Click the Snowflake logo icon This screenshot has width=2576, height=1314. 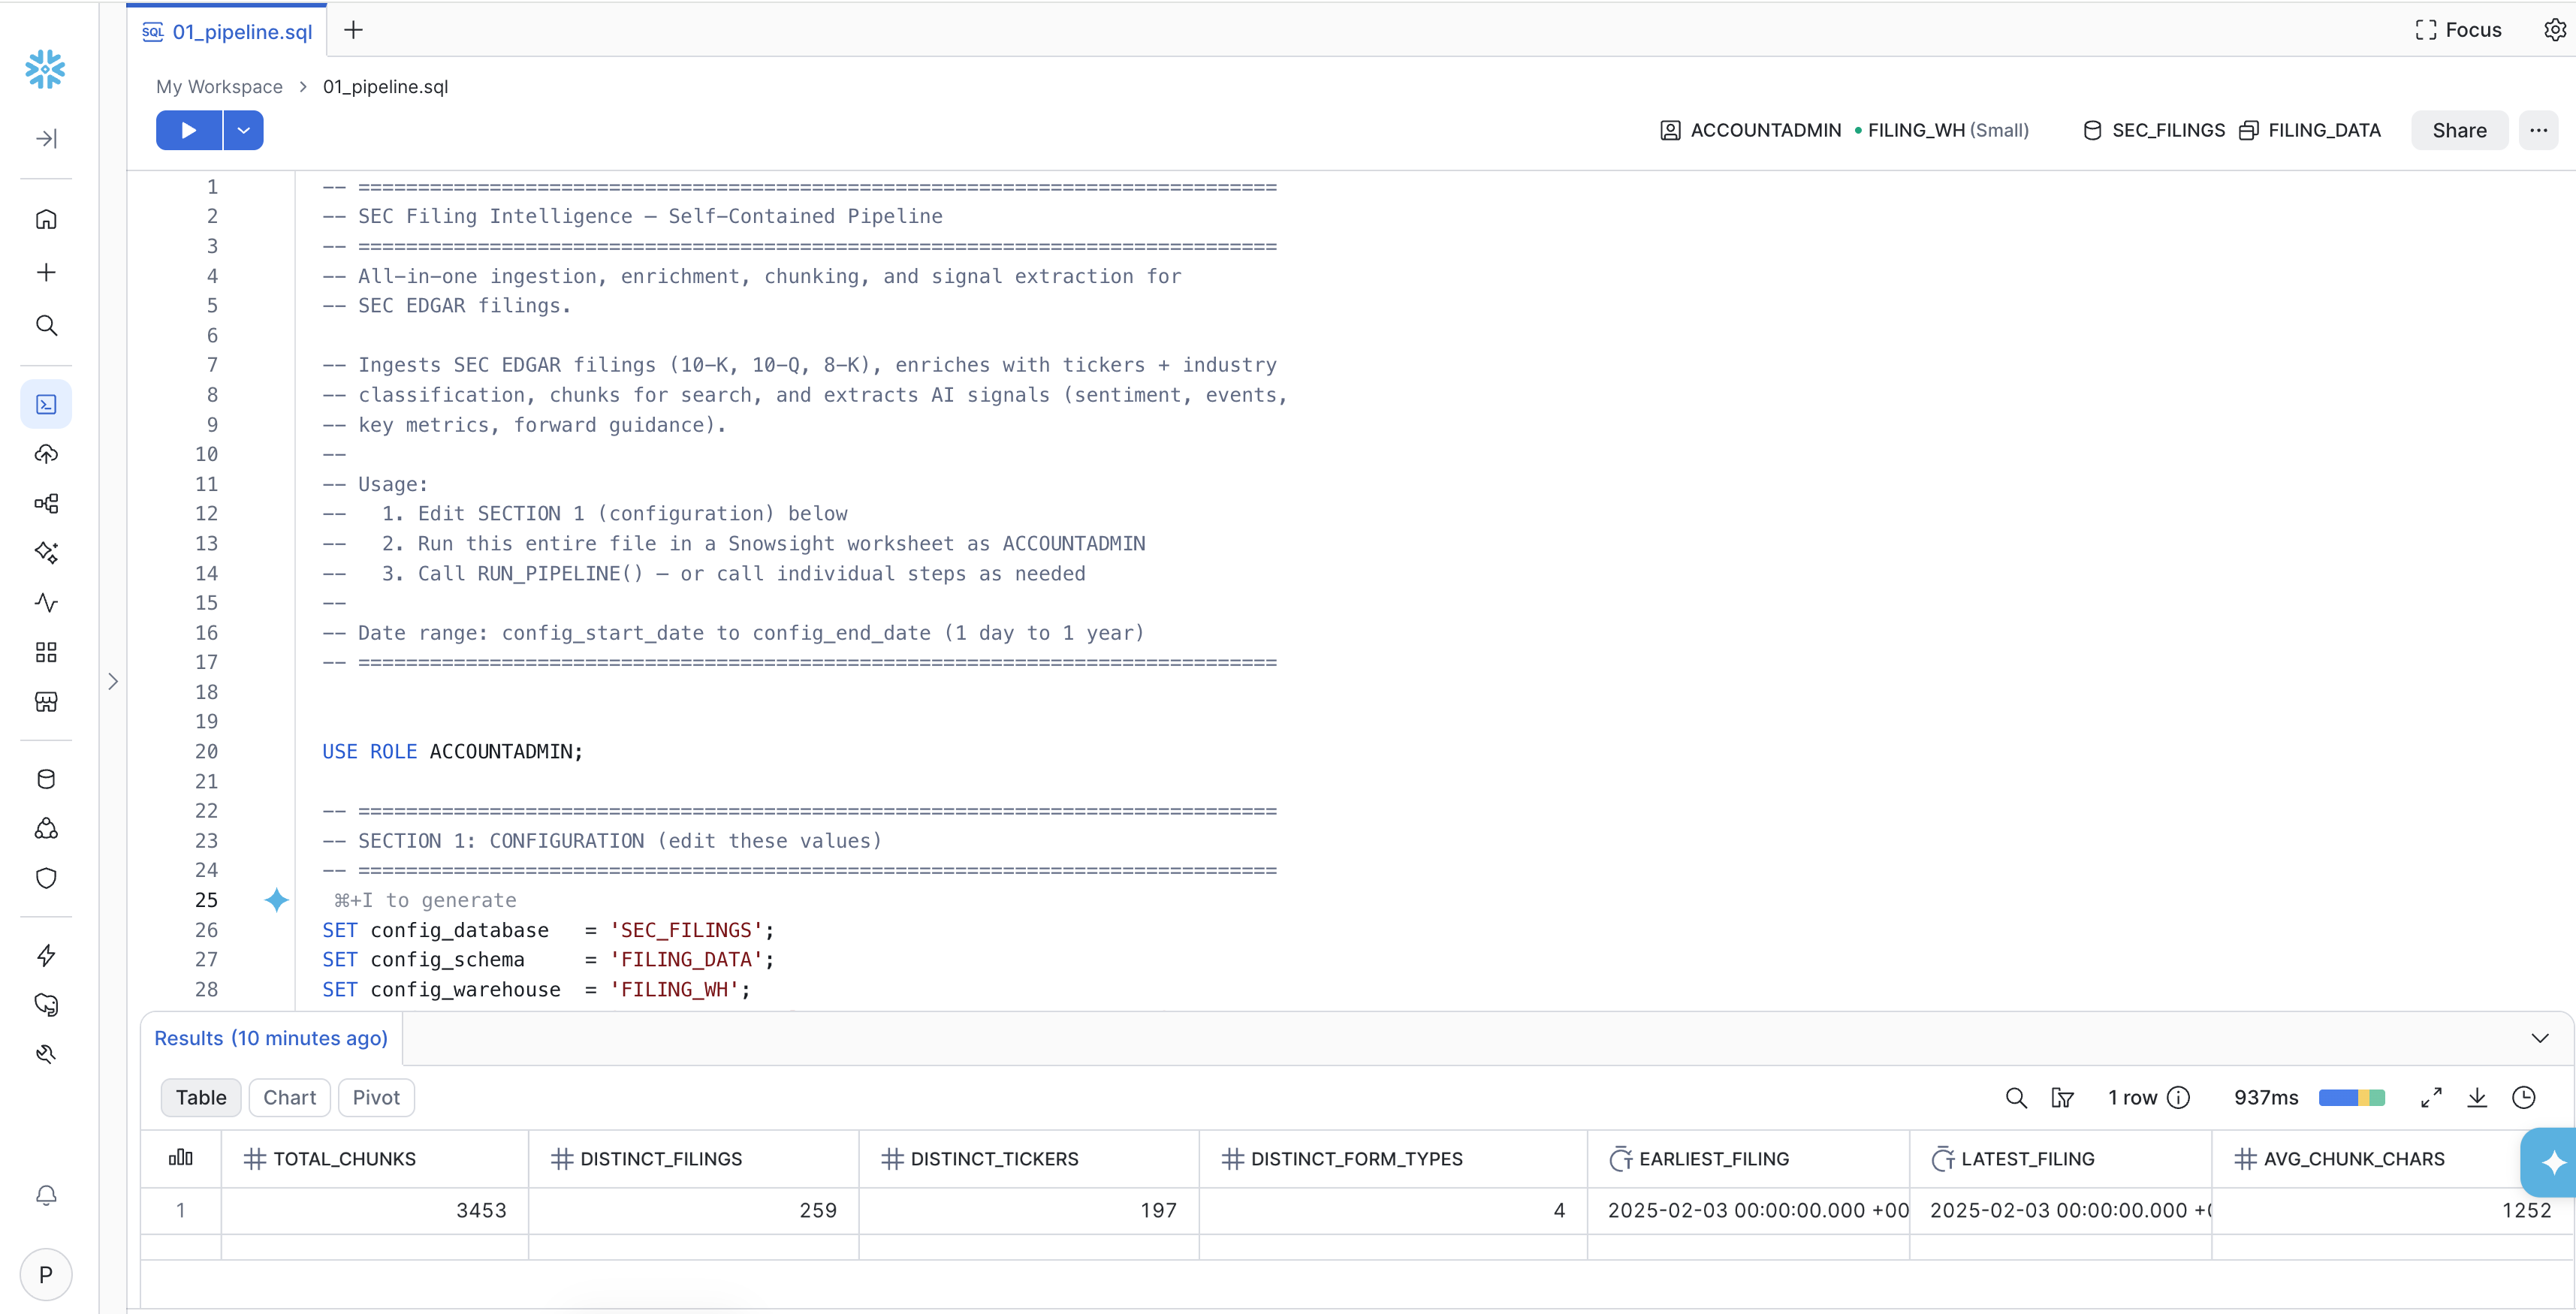pos(45,69)
